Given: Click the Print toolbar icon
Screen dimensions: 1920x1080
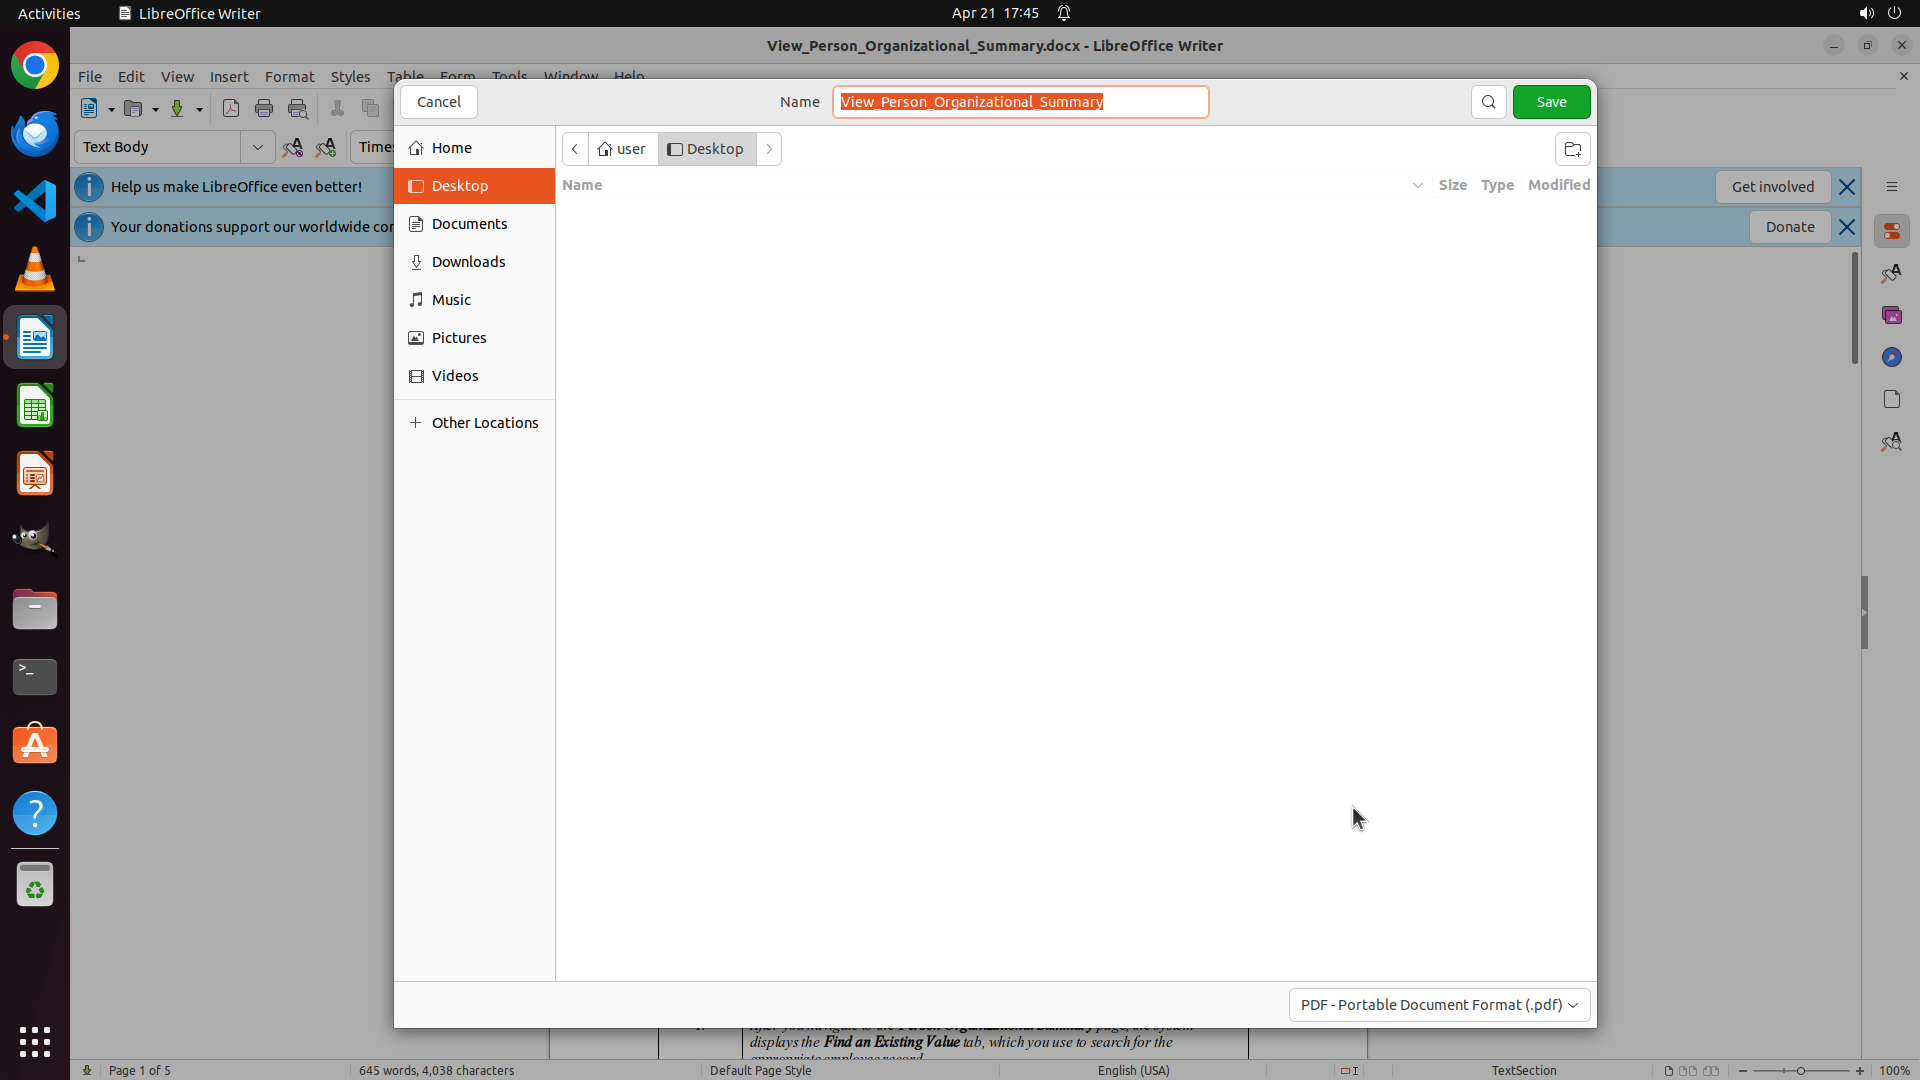Looking at the screenshot, I should point(264,109).
